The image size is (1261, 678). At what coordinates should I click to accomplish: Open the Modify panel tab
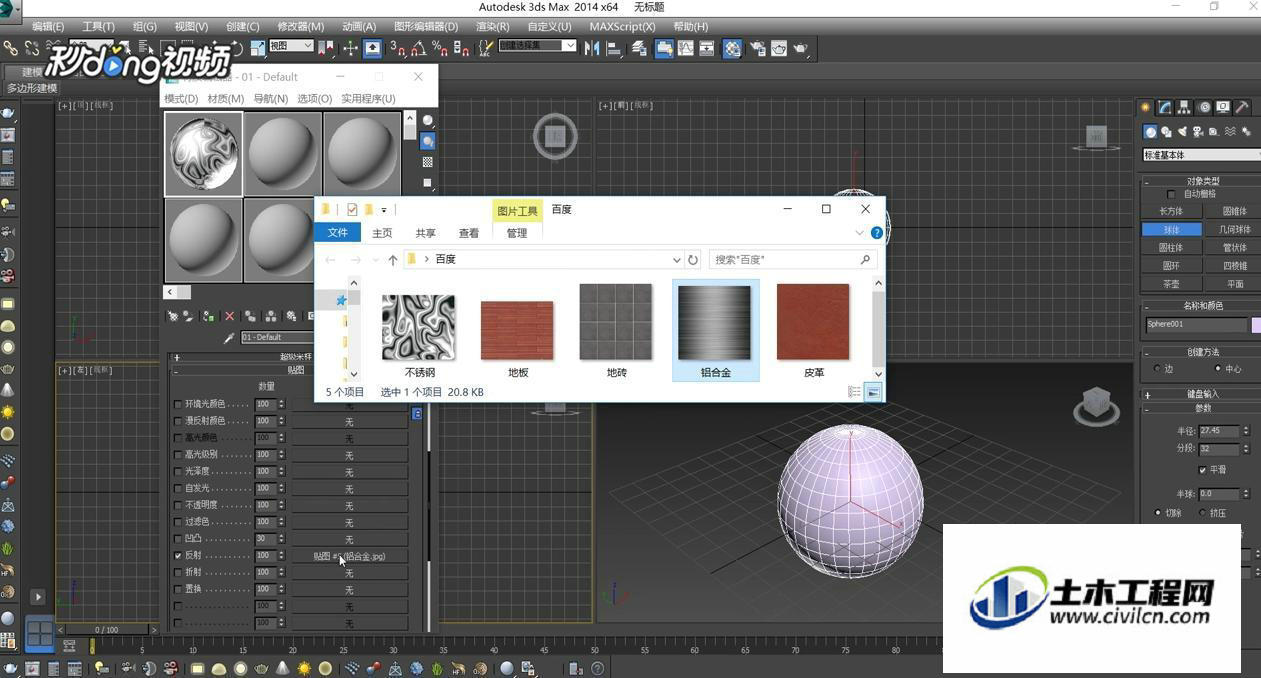pos(1165,107)
